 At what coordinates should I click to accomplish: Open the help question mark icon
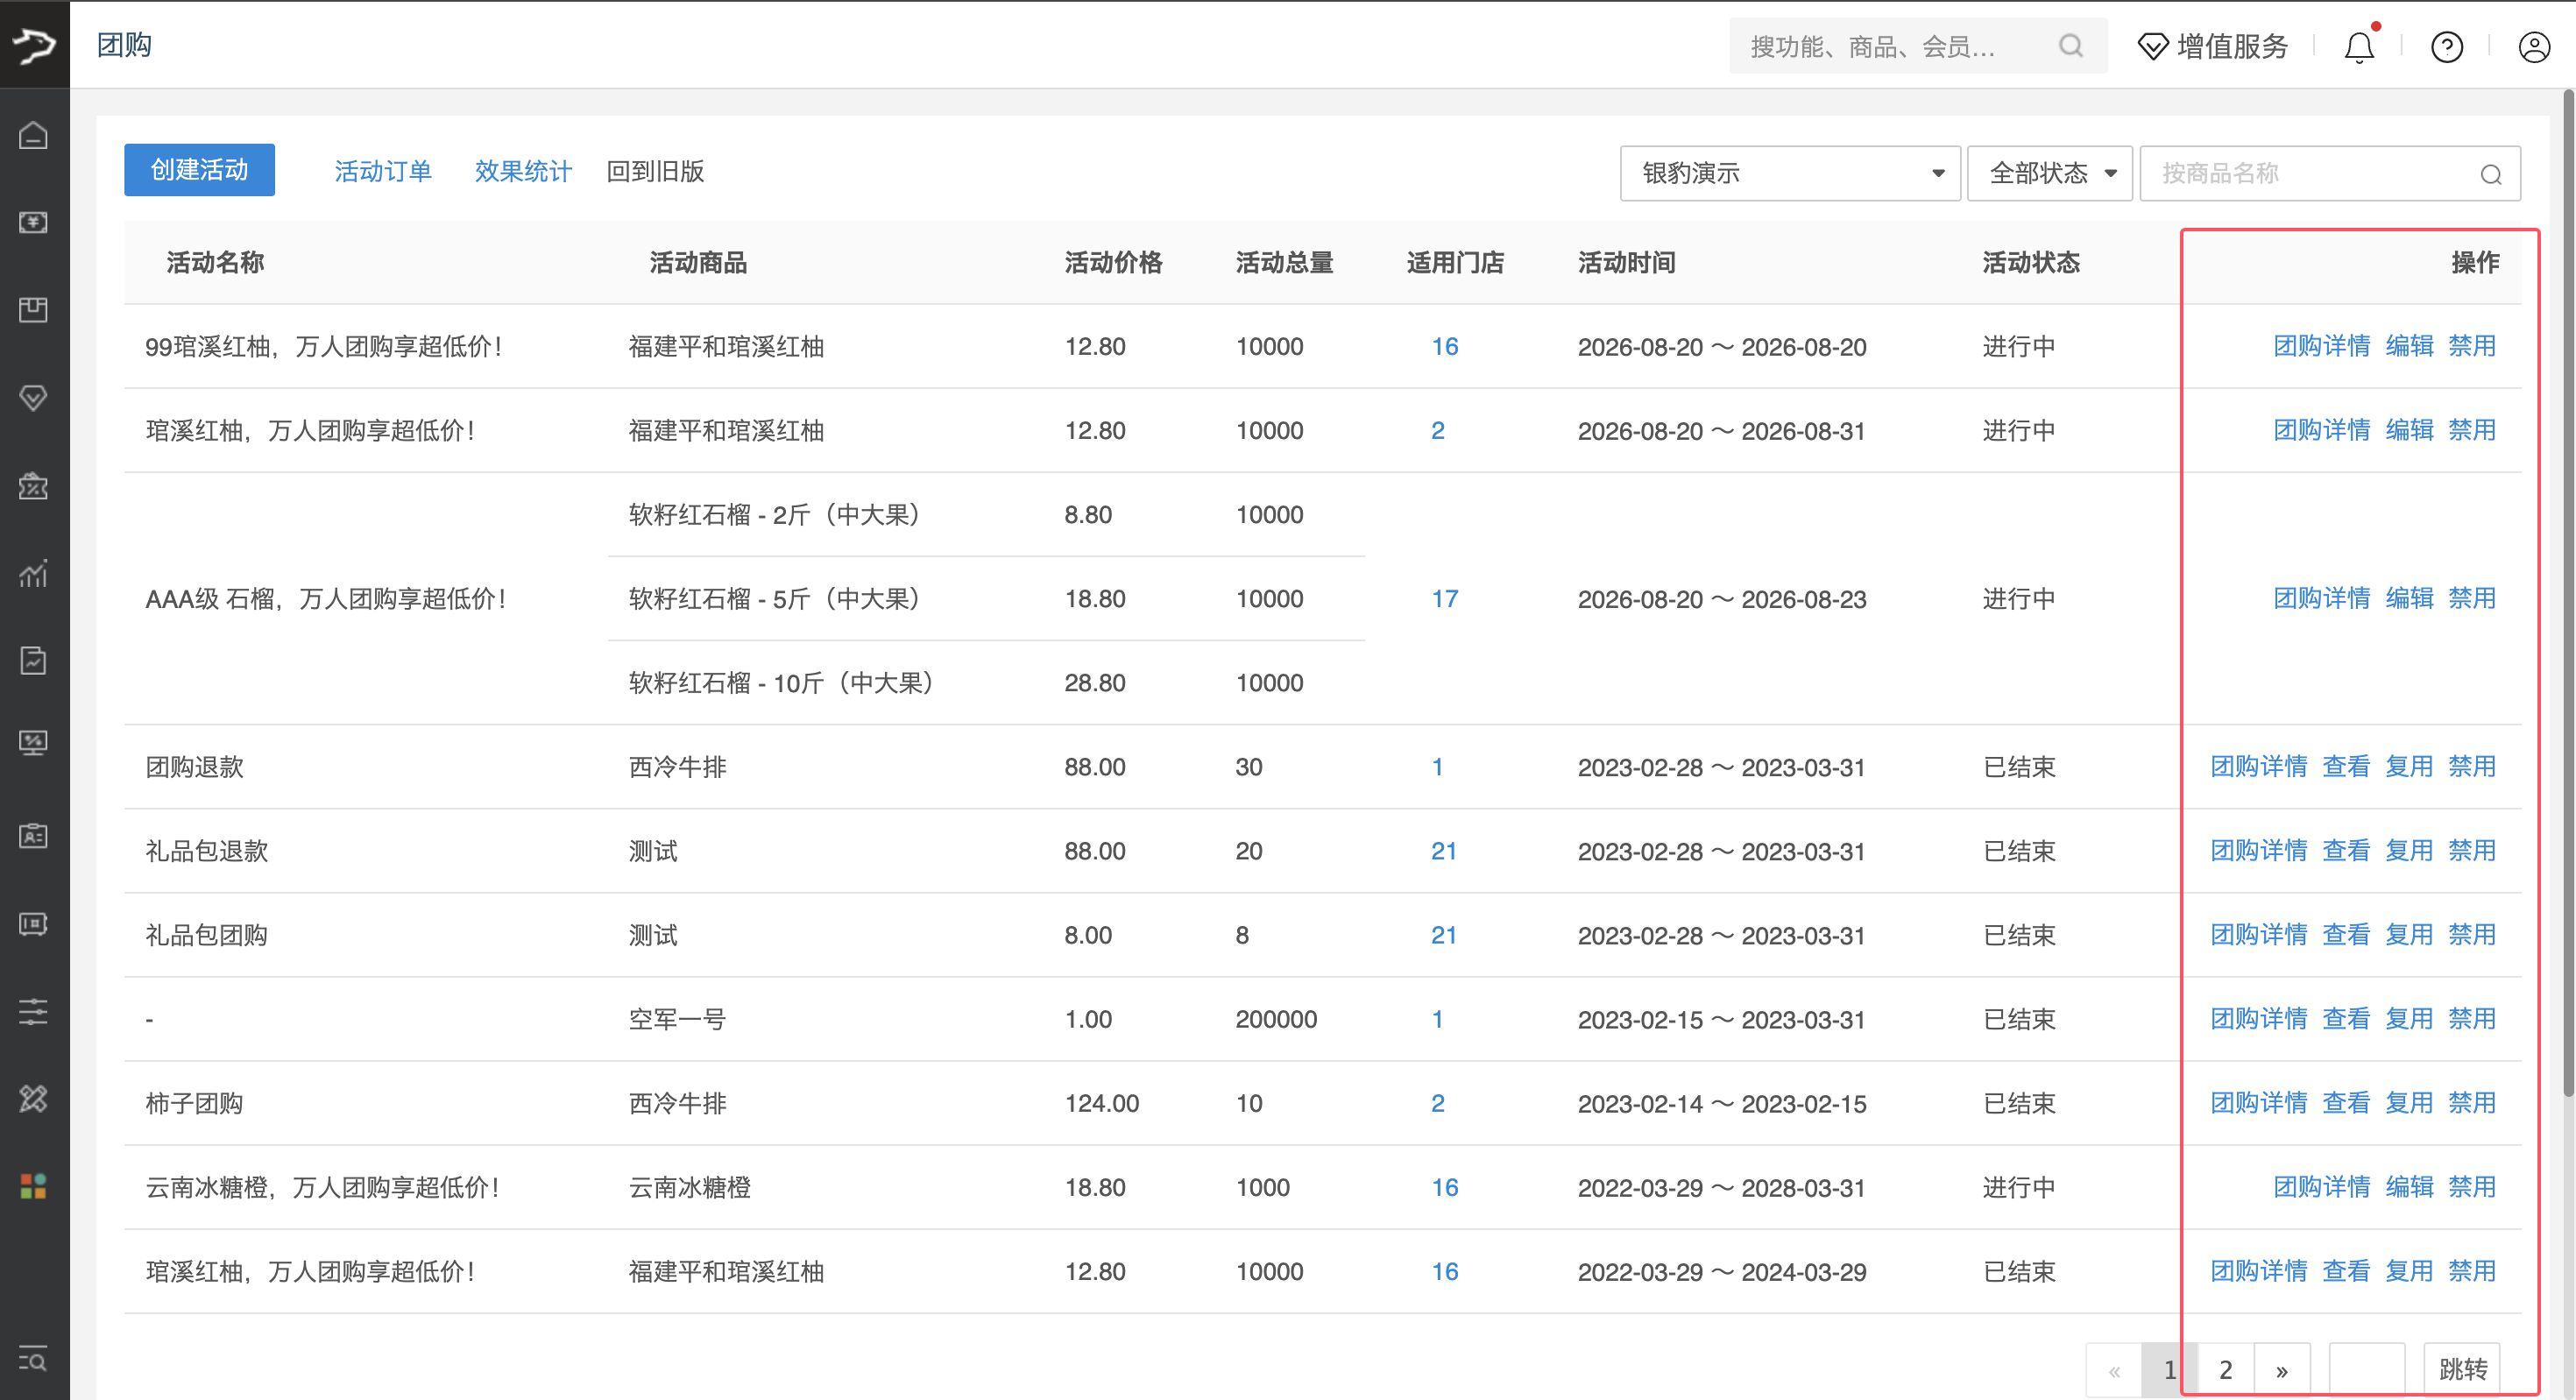pos(2447,46)
